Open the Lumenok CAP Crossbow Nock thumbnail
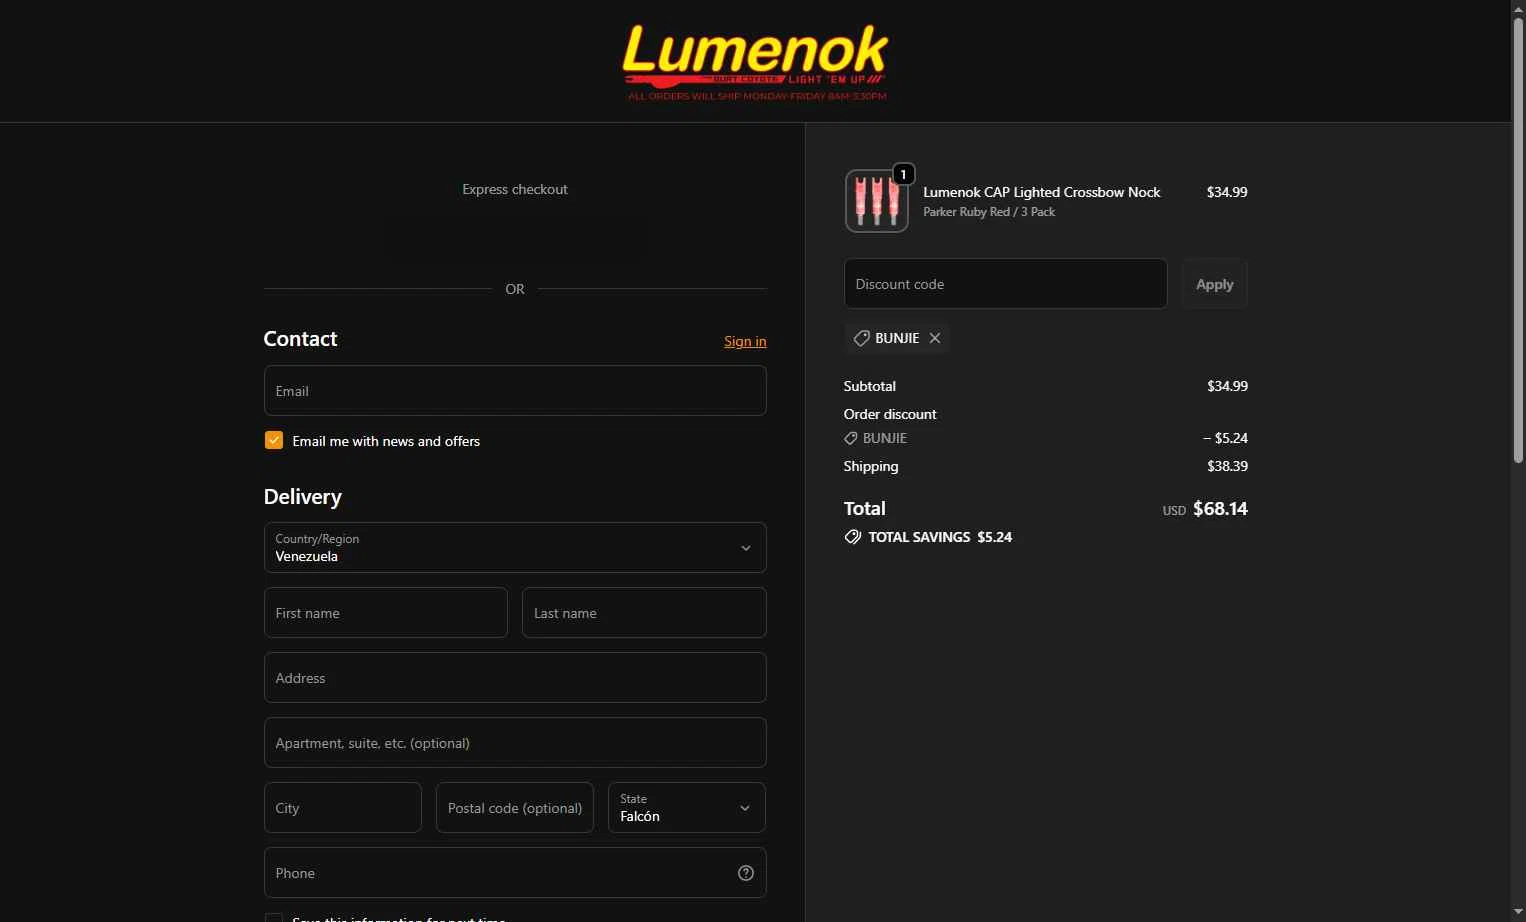Image resolution: width=1526 pixels, height=922 pixels. click(x=876, y=200)
